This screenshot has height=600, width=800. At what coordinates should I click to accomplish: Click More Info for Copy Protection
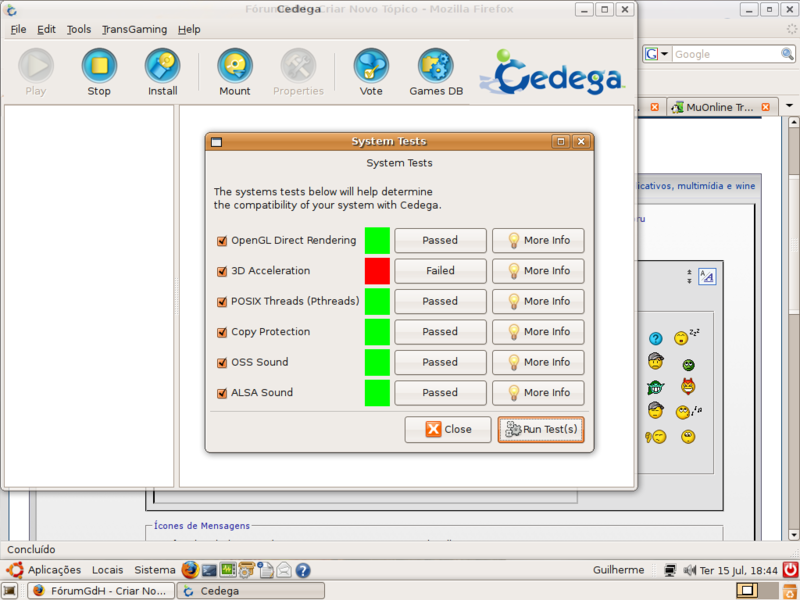coord(538,331)
